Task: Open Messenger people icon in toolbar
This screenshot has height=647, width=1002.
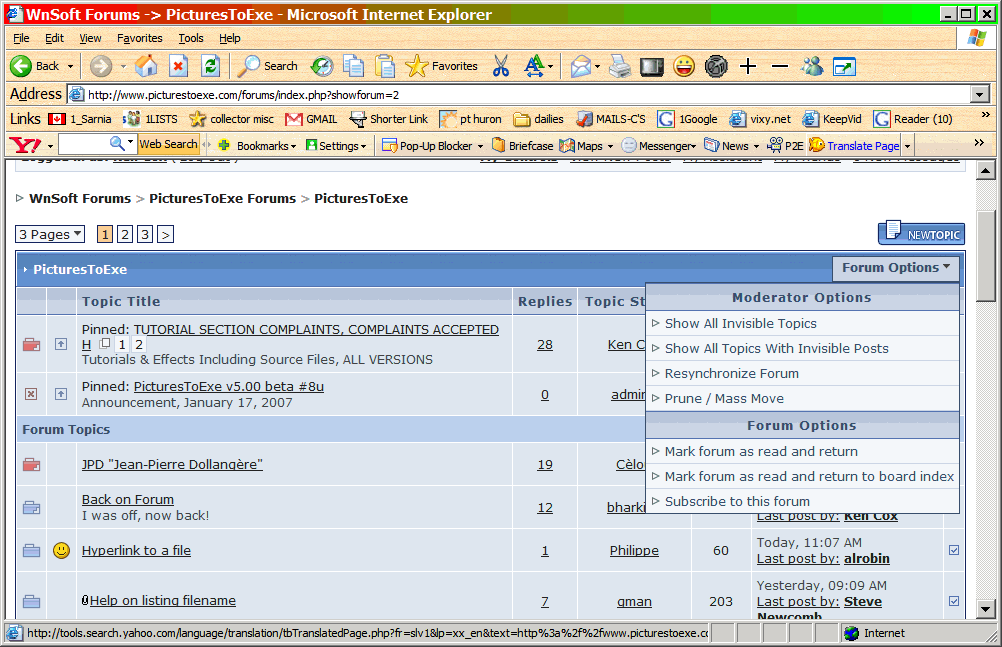Action: pyautogui.click(x=812, y=66)
